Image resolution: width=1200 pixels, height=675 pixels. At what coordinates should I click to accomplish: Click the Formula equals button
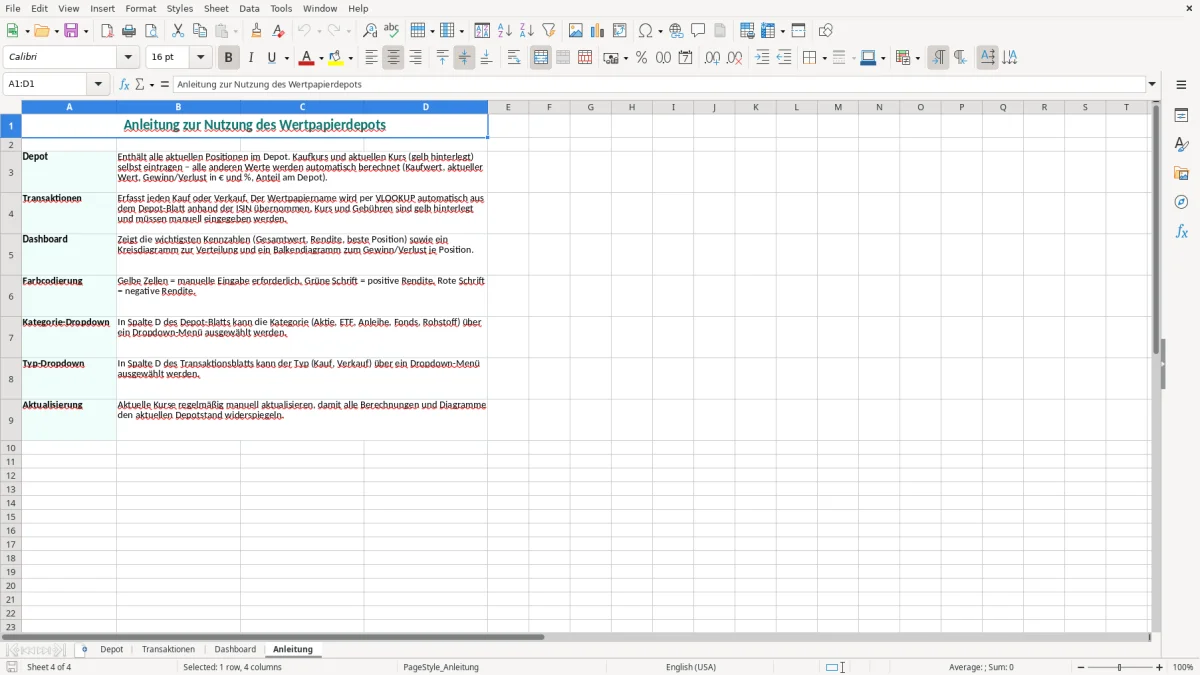(x=165, y=84)
